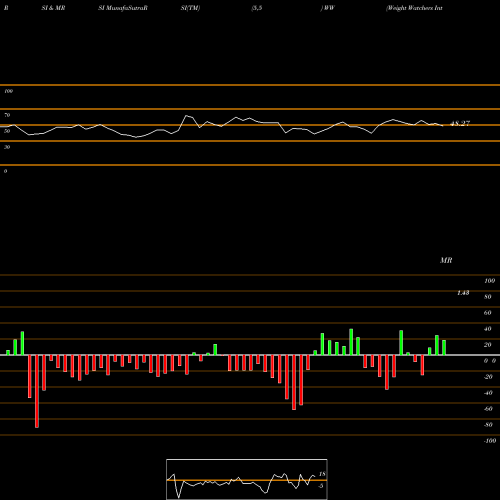The image size is (500, 500).
Task: Click the RSI axis label 70
Action: (7, 115)
